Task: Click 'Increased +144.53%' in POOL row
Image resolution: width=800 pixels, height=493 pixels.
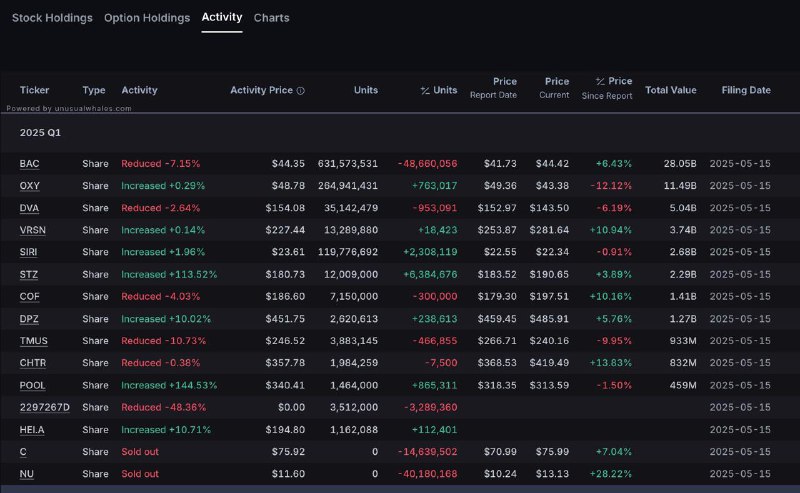Action: tap(169, 385)
